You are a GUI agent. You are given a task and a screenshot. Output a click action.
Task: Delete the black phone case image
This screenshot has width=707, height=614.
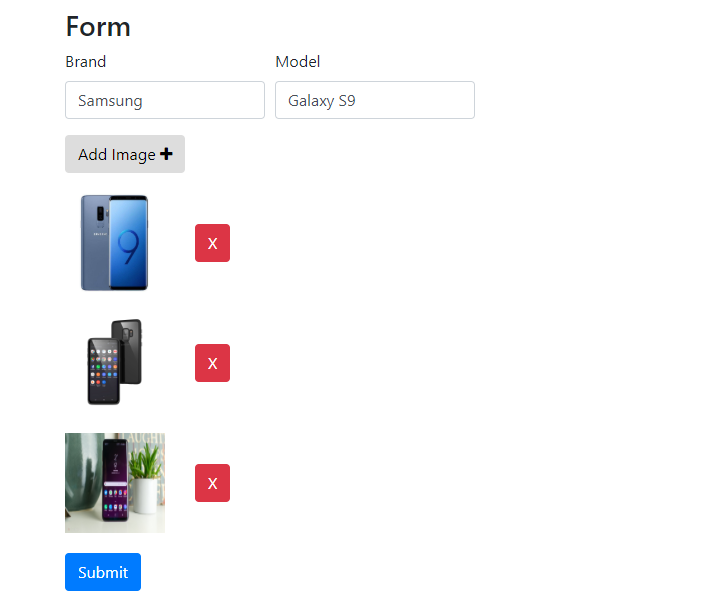(x=212, y=363)
